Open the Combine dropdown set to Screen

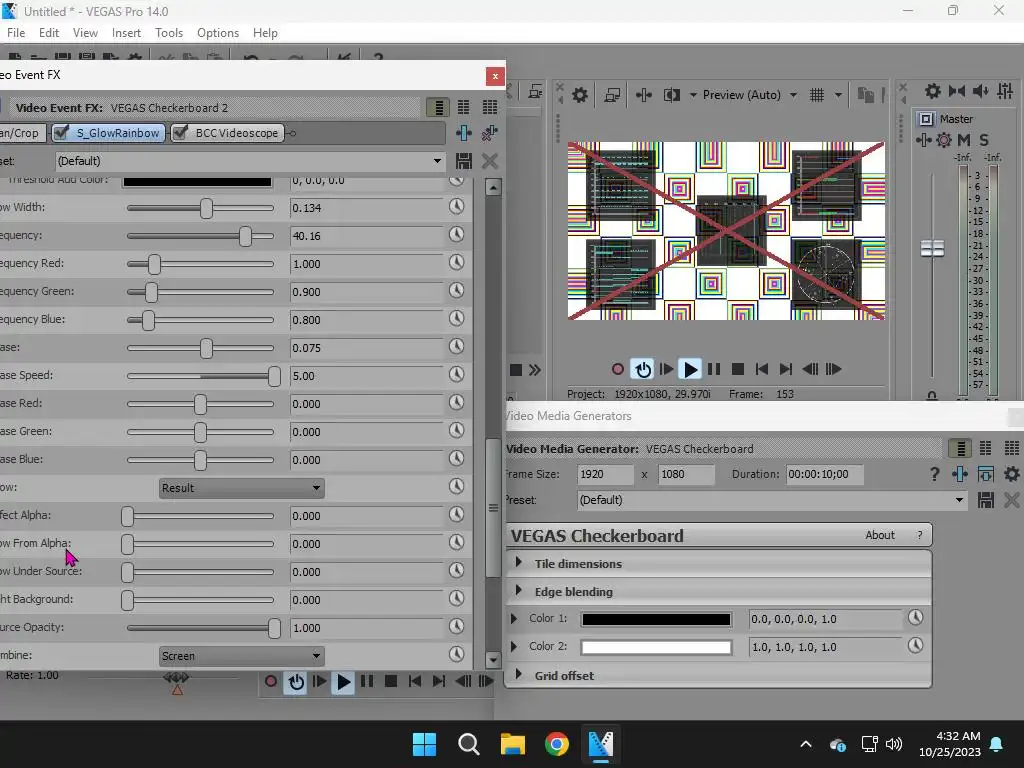point(242,656)
